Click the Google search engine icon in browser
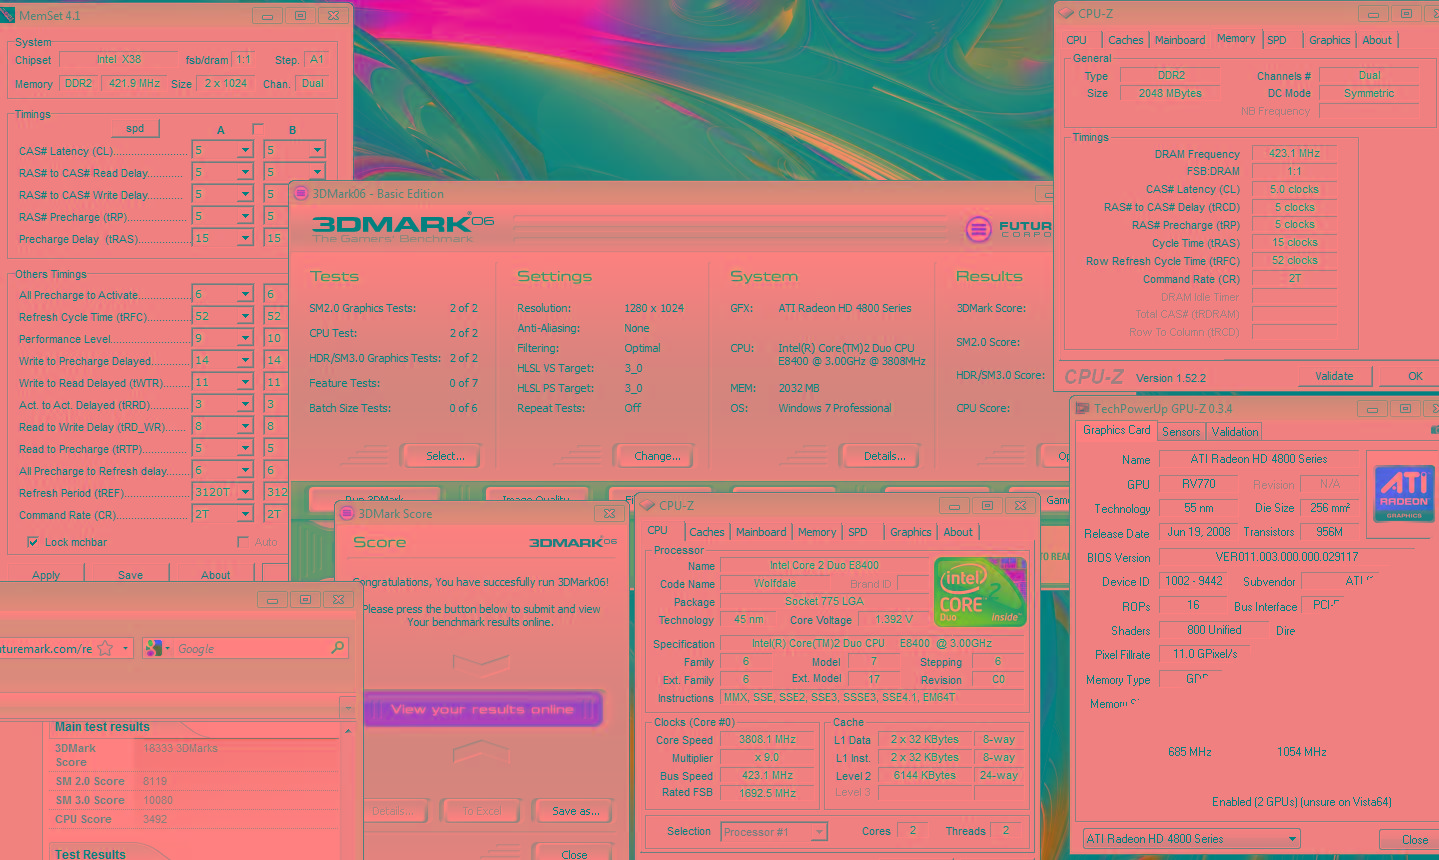1439x860 pixels. [x=152, y=648]
